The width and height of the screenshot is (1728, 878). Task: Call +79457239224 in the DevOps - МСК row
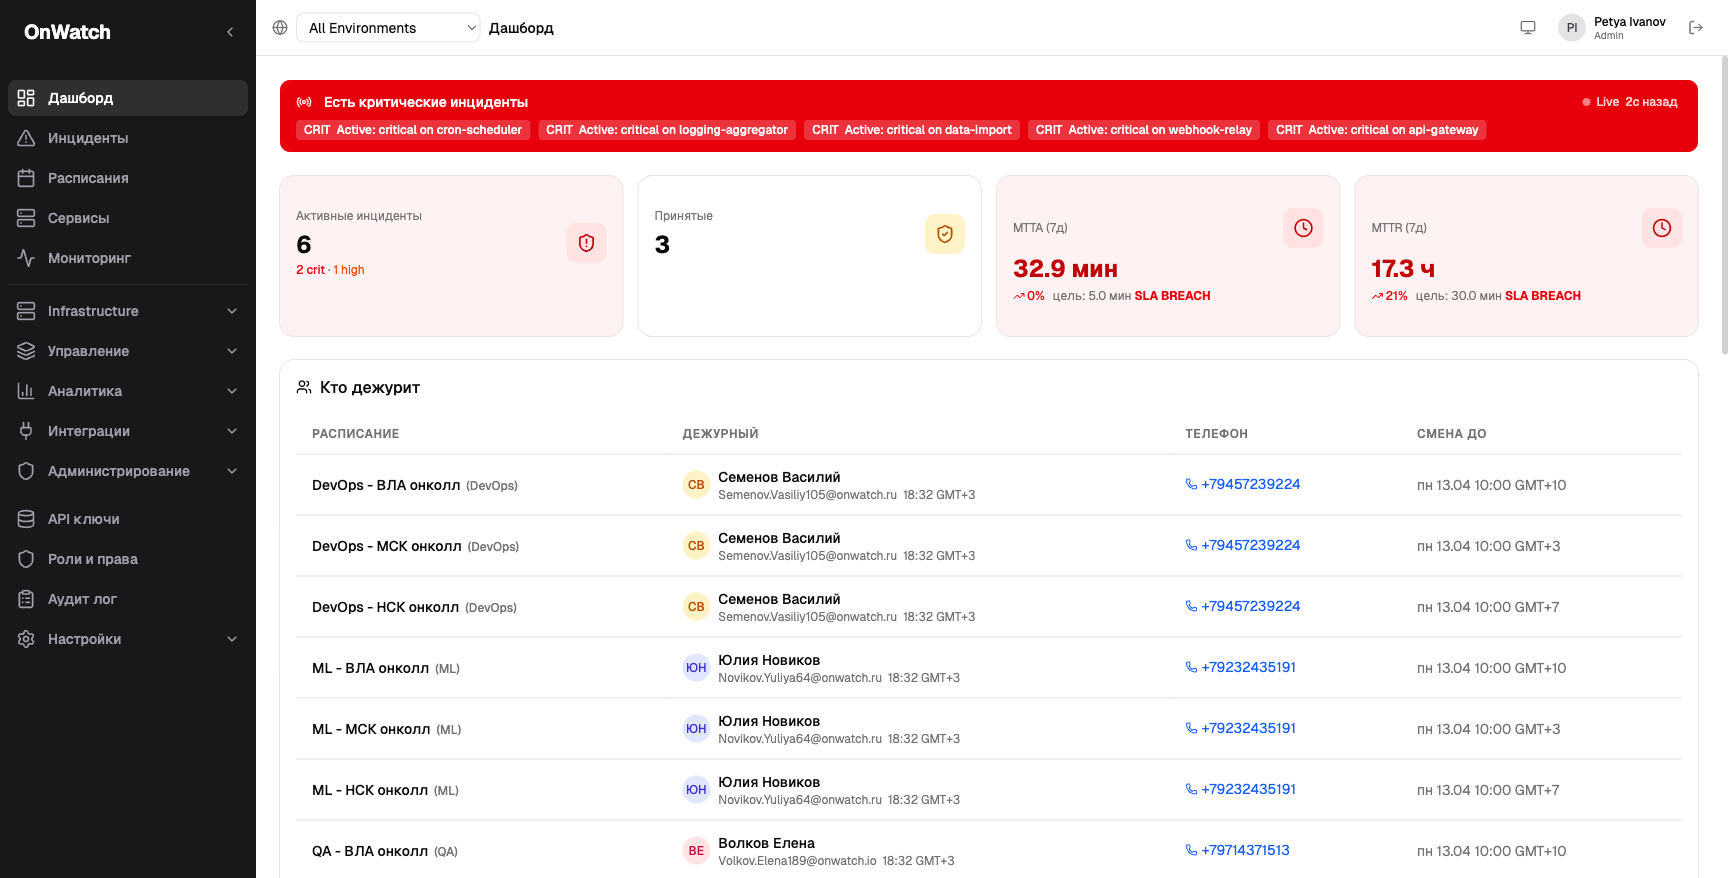[x=1243, y=545]
